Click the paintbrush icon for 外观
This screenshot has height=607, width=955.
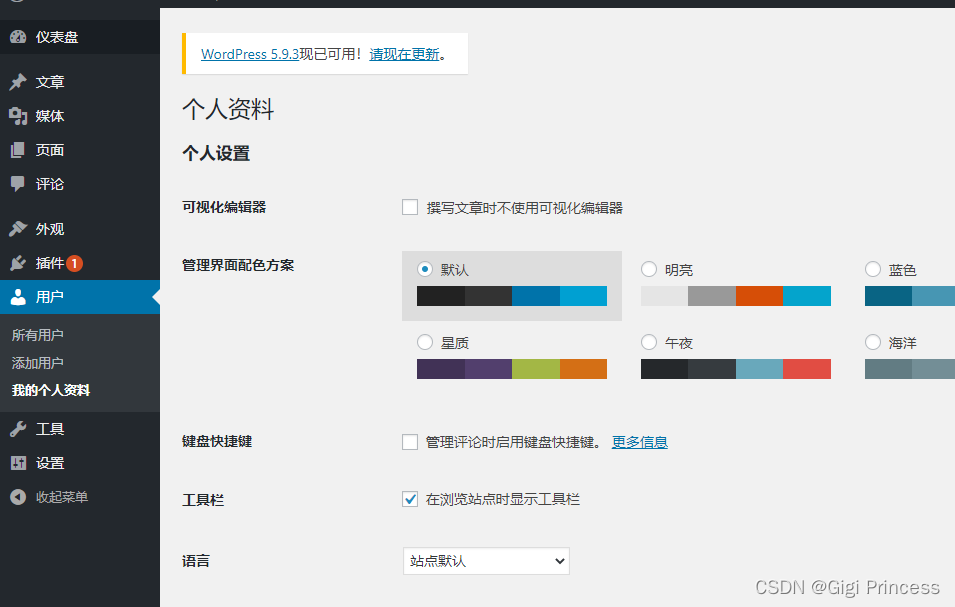tap(18, 229)
